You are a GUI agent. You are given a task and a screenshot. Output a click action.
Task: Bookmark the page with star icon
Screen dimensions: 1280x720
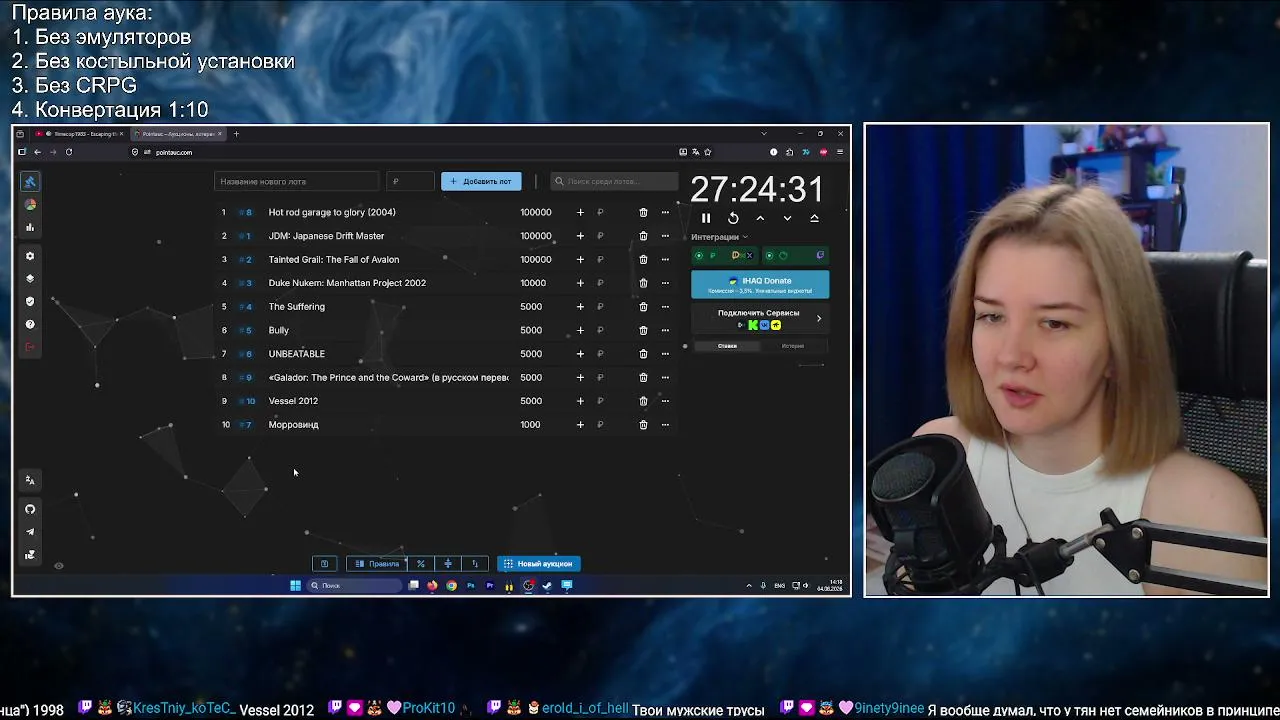(x=708, y=152)
